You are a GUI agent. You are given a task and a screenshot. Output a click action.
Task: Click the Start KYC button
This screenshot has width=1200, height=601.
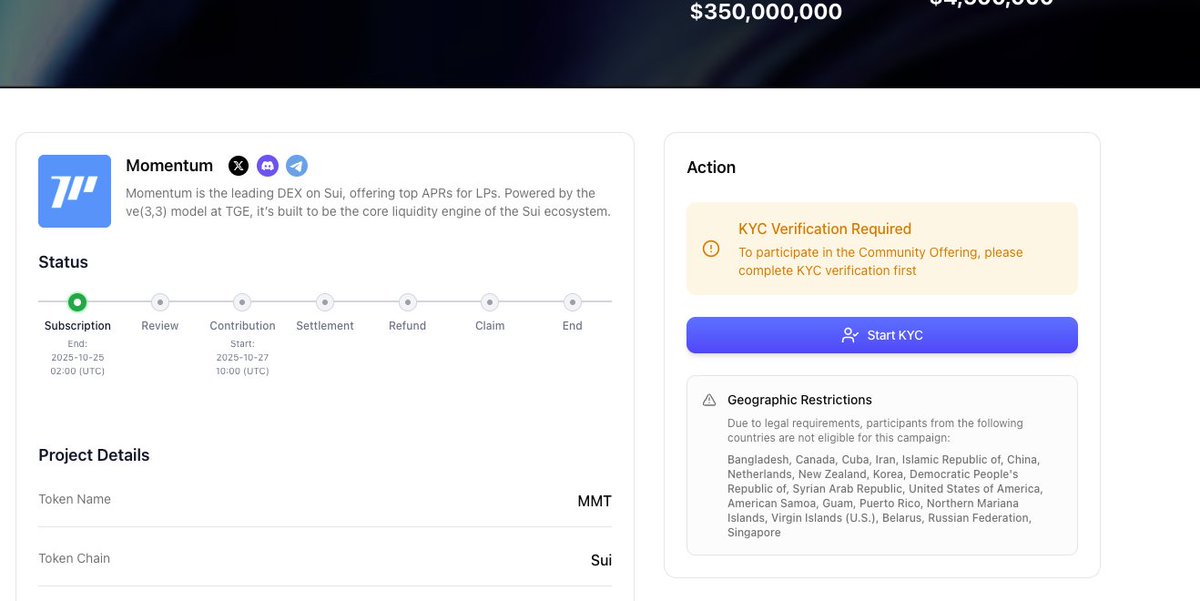[881, 335]
